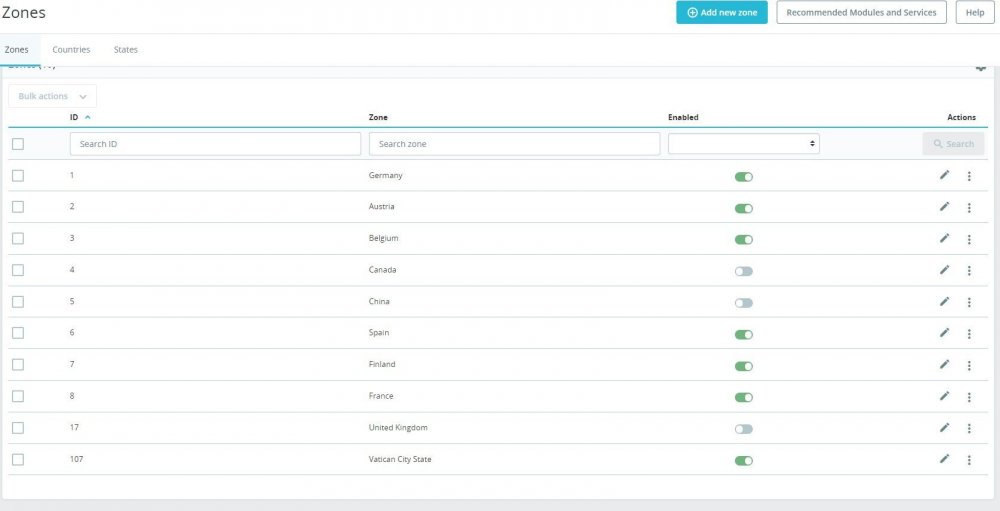Screen dimensions: 1000x511
Task: Sort by ID column arrow
Action: (x=87, y=117)
